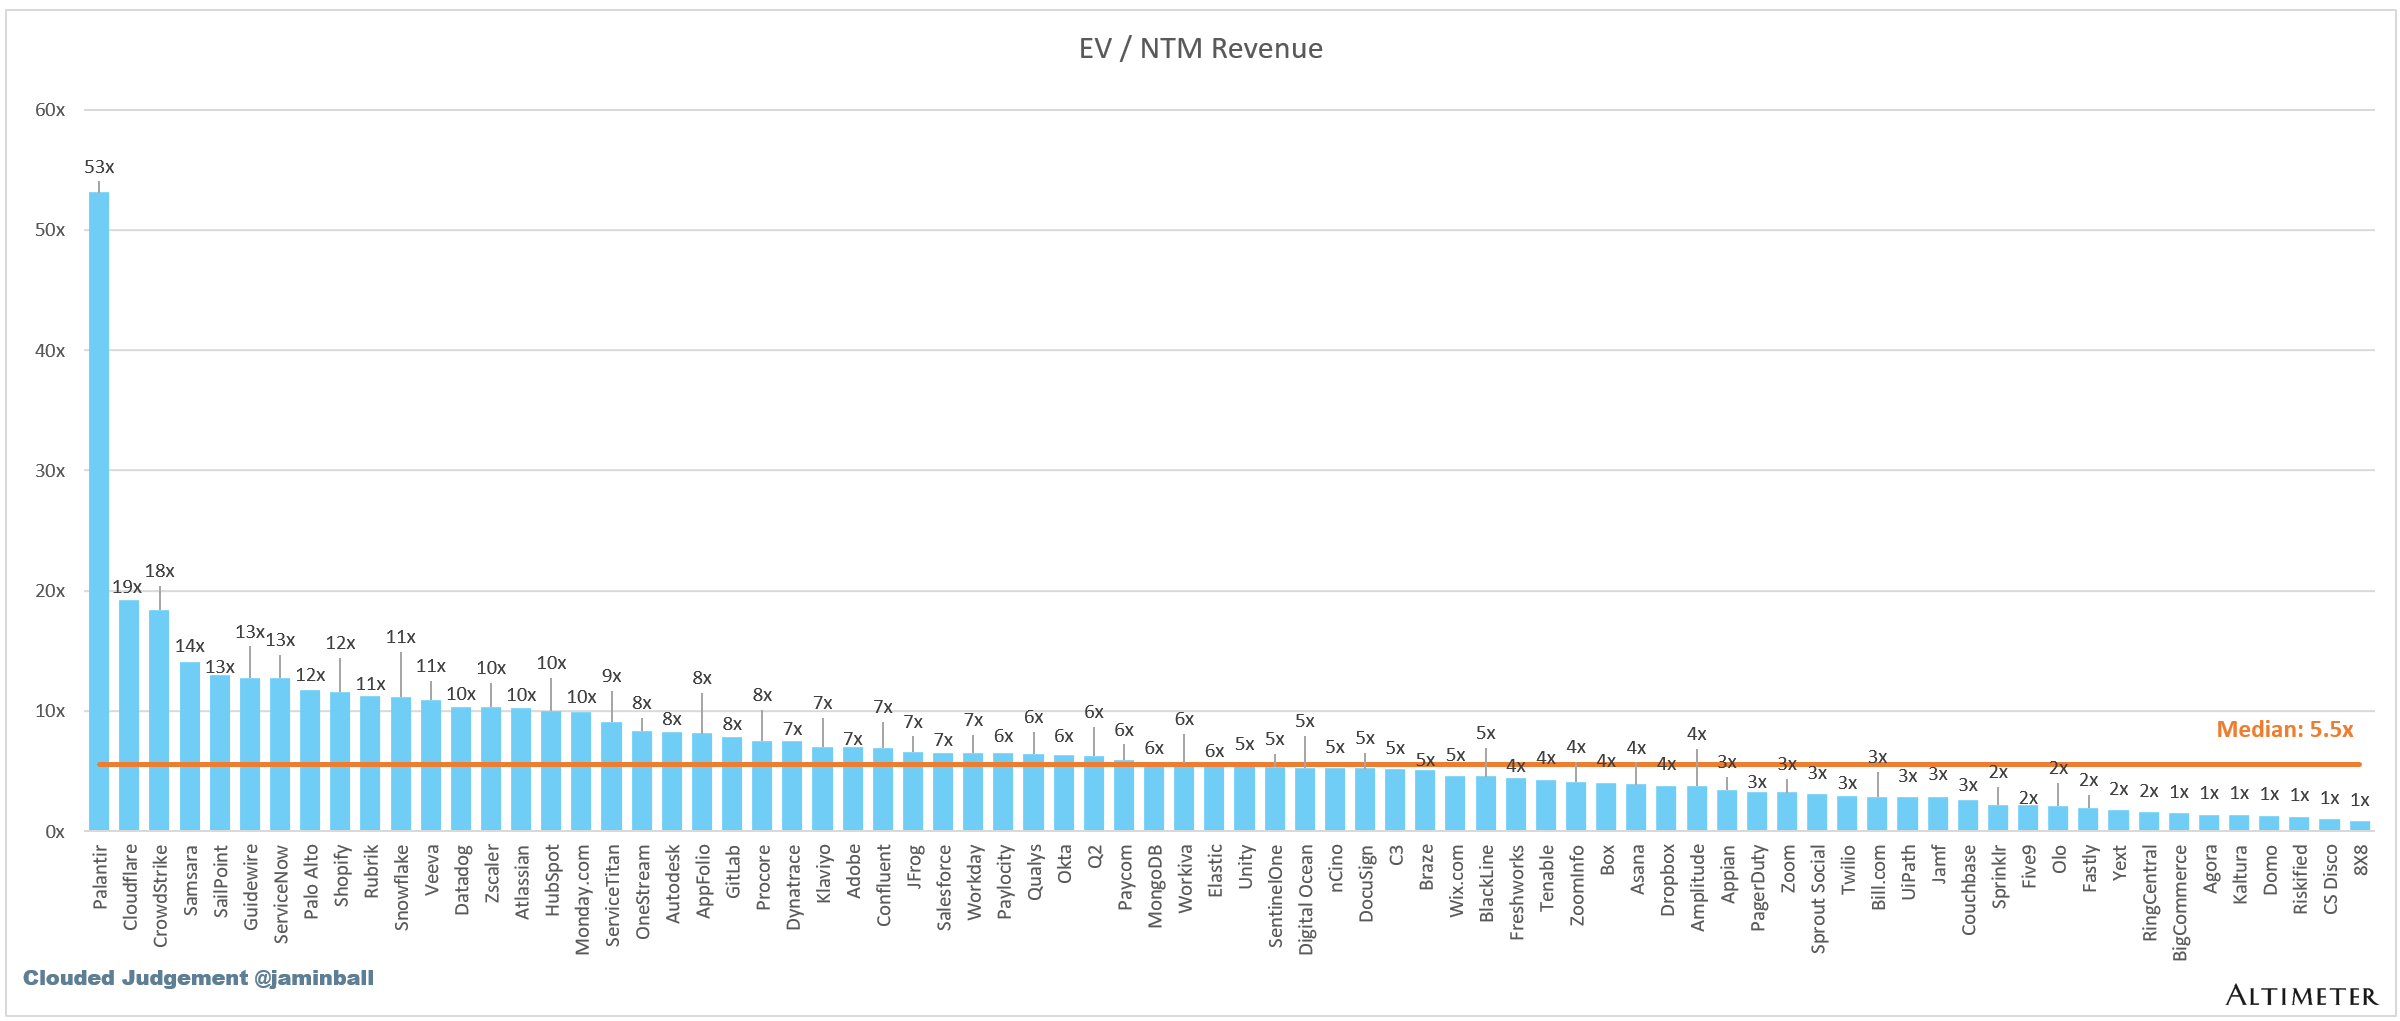Screen dimensions: 2400x1021
Task: Click the 'Palantir' axis label
Action: click(99, 877)
